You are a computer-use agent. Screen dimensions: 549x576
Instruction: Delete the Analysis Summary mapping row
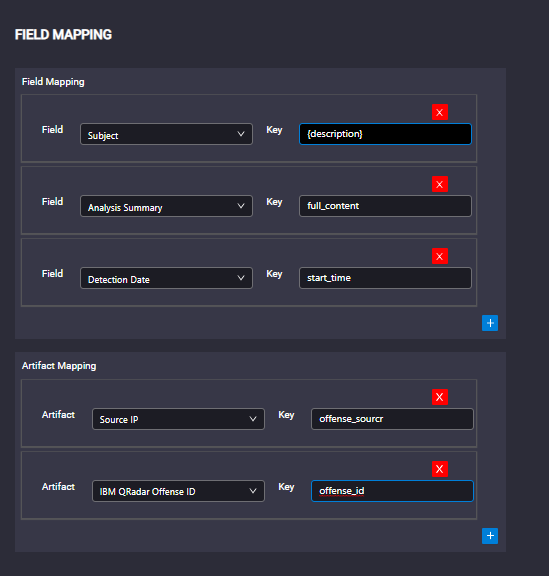click(439, 184)
